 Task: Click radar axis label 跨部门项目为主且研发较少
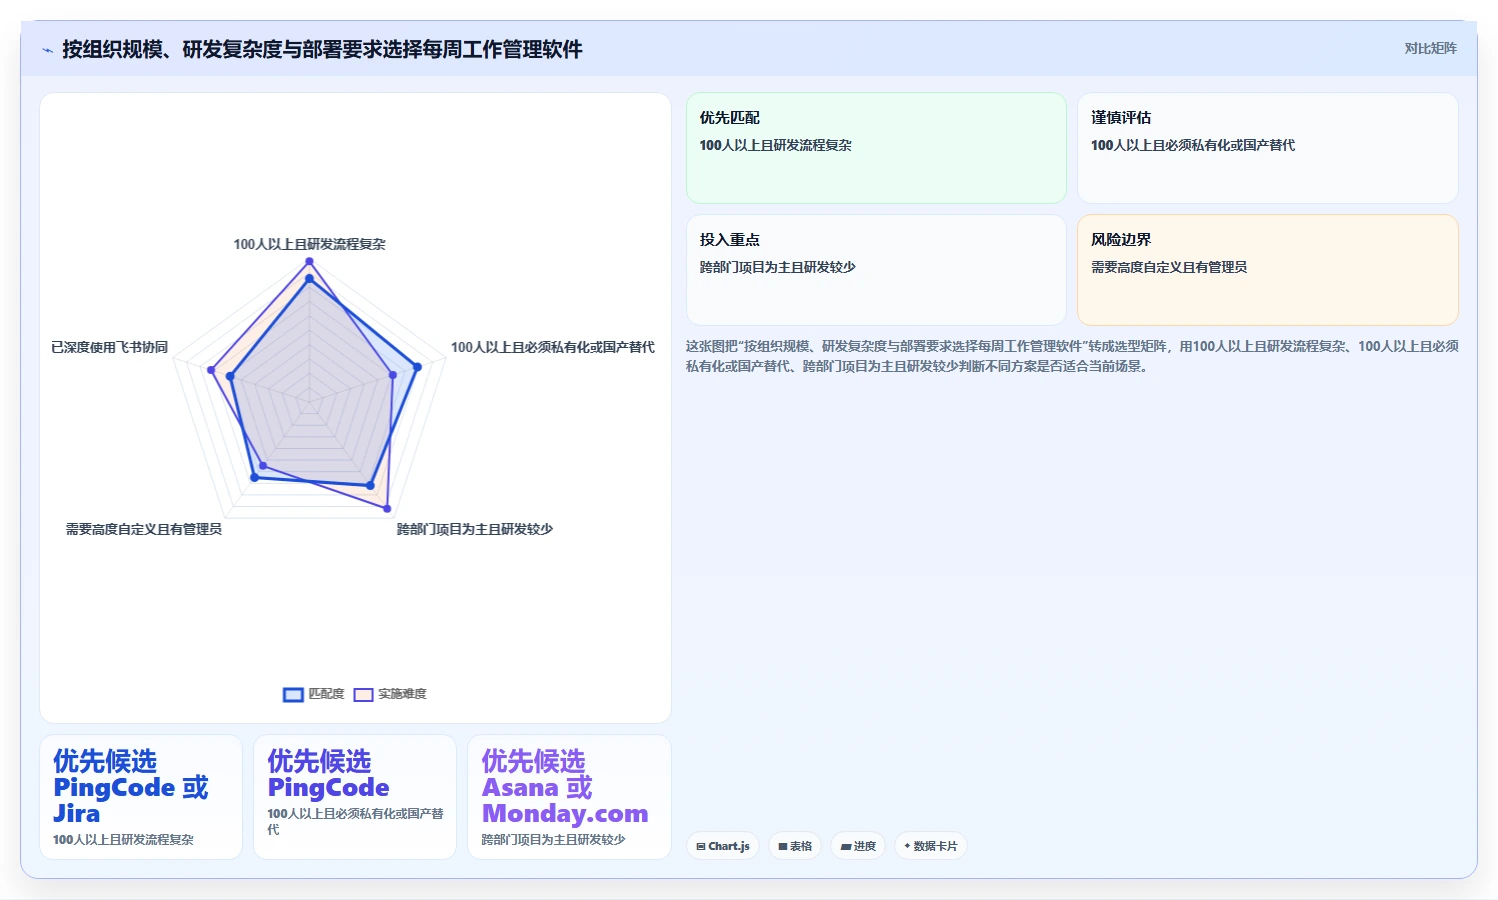(x=475, y=529)
